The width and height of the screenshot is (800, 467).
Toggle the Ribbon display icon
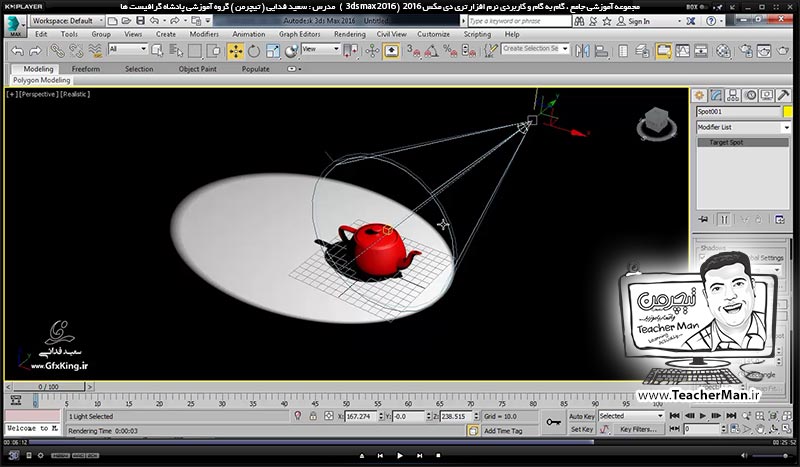pyautogui.click(x=663, y=51)
